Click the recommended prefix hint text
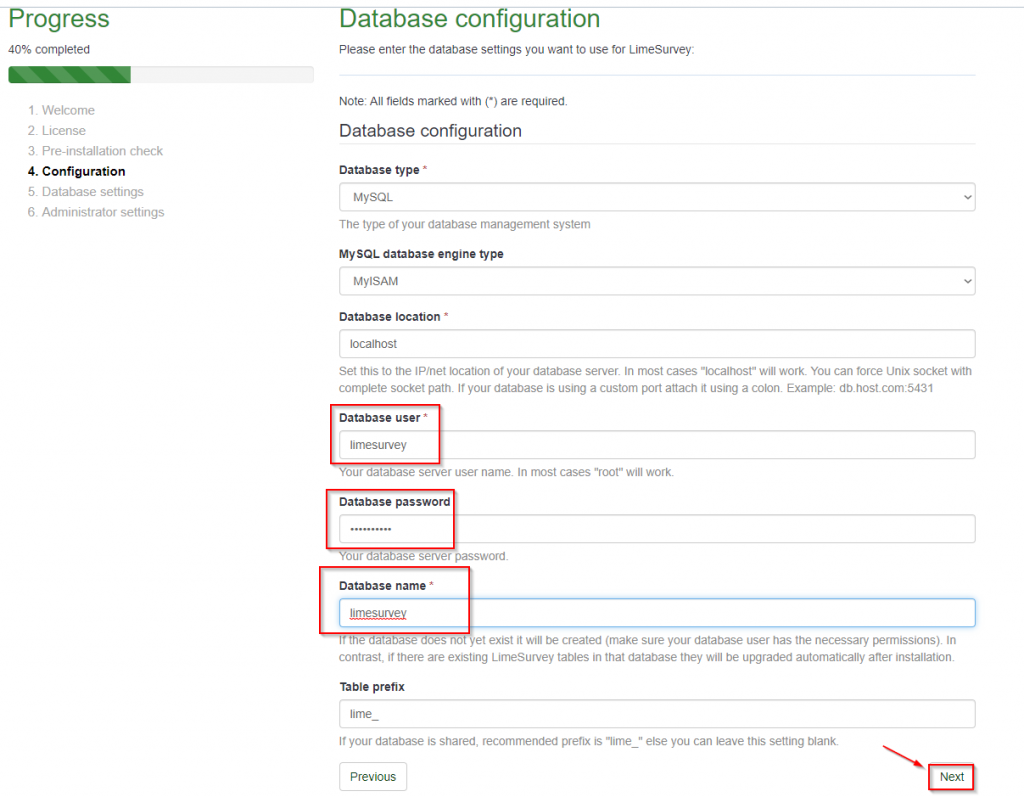1024x797 pixels. coord(588,741)
